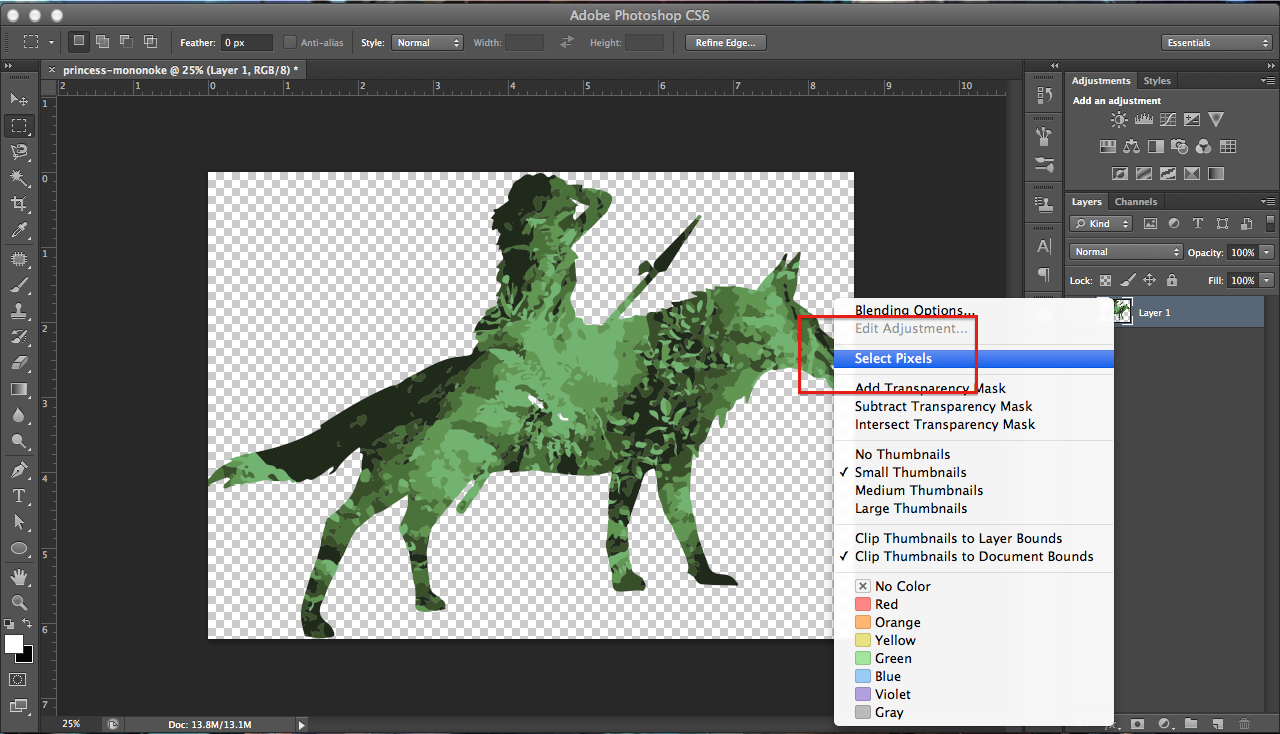
Task: Close the princess-mononoke document tab
Action: [52, 70]
